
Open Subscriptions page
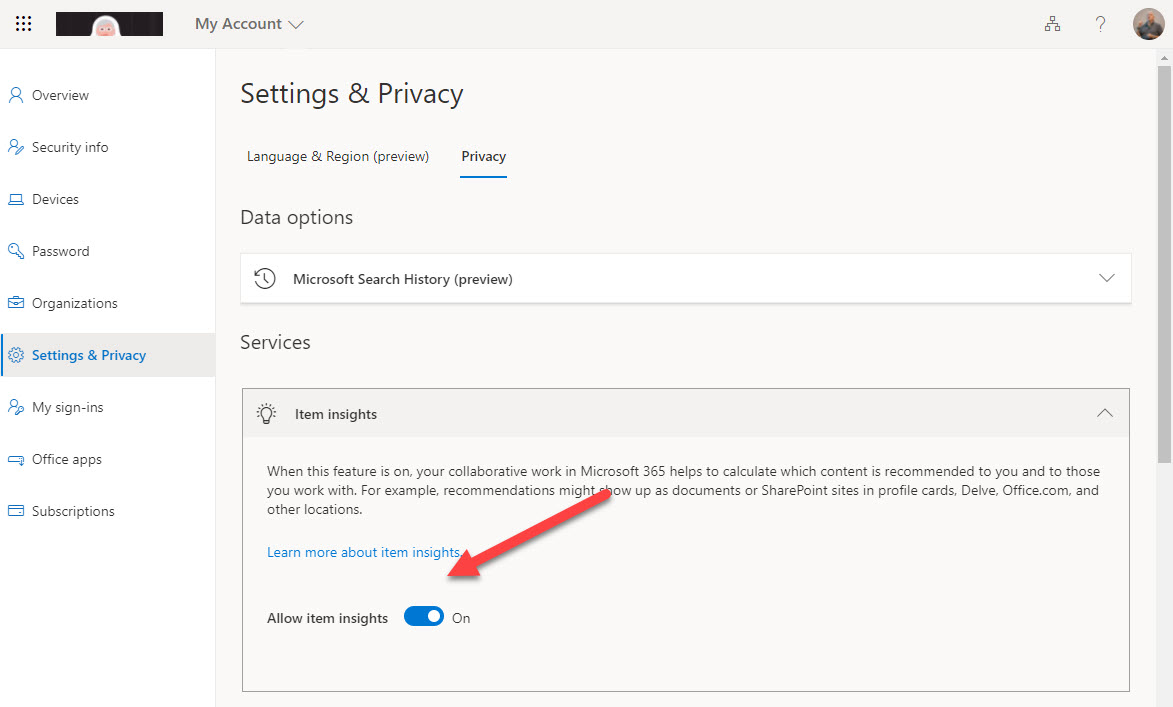73,511
